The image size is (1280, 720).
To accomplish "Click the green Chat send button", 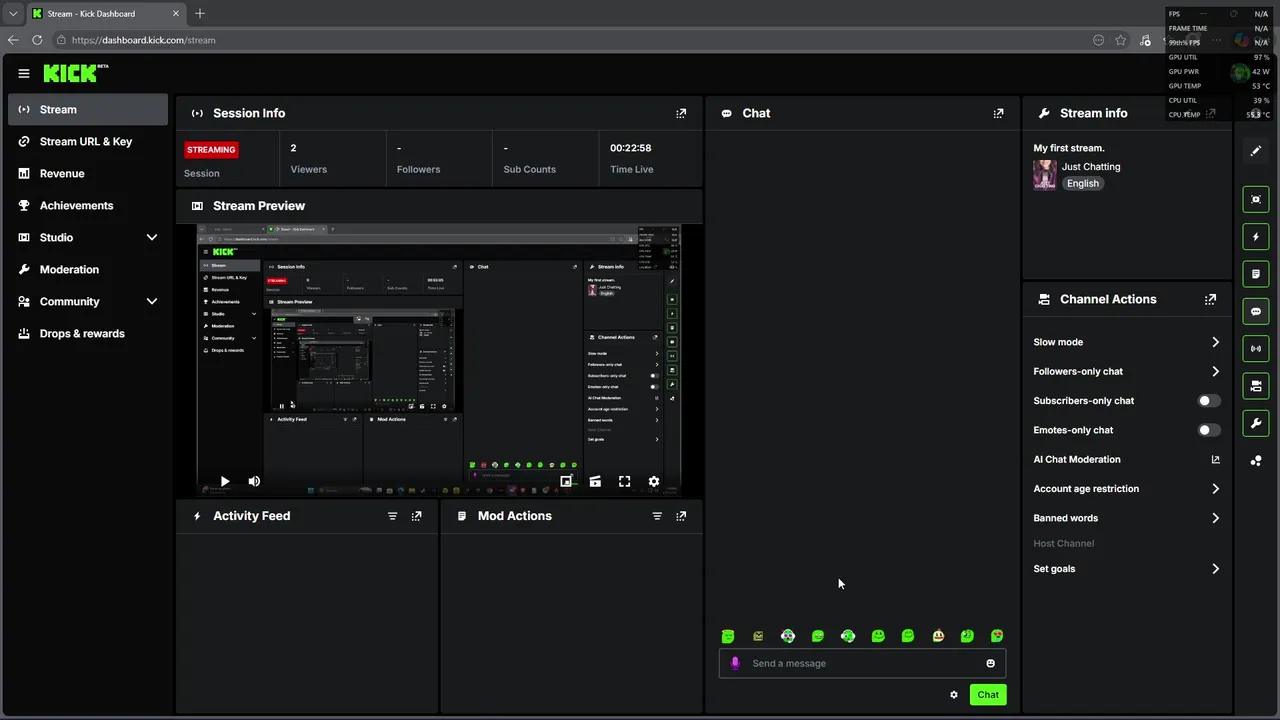I will (988, 695).
